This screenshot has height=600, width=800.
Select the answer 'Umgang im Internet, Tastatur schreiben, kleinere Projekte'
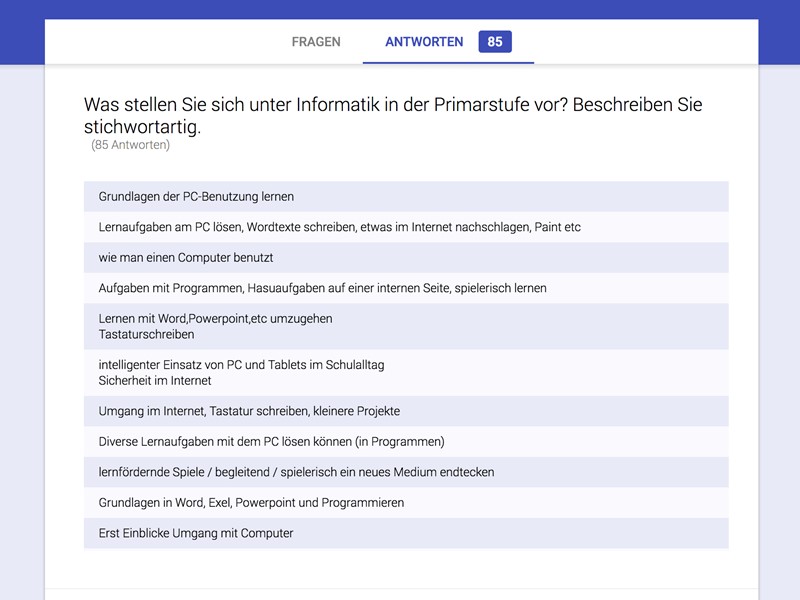tap(250, 410)
